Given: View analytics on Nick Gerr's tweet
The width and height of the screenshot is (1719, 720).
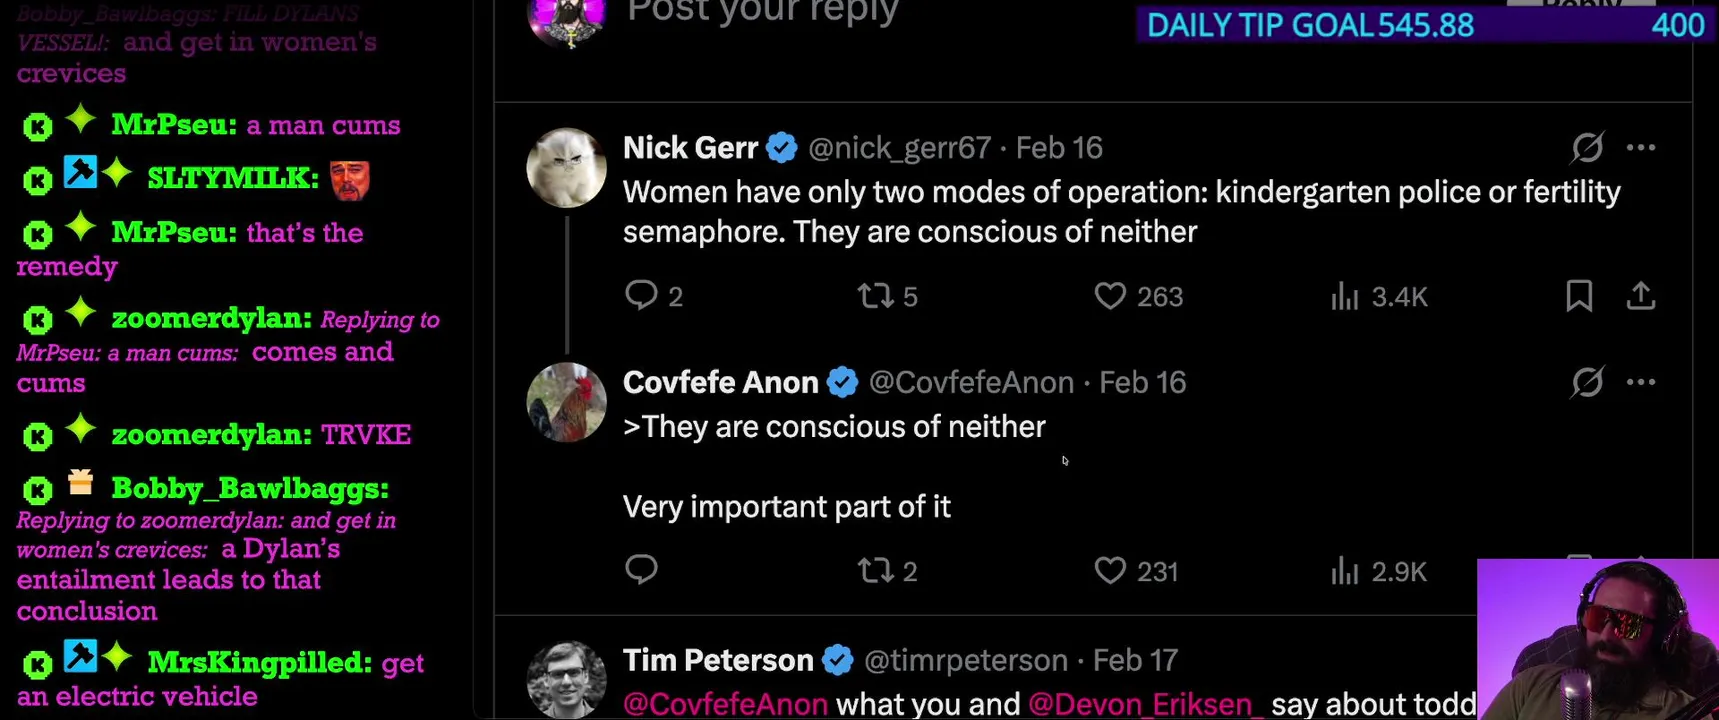Looking at the screenshot, I should pos(1345,296).
